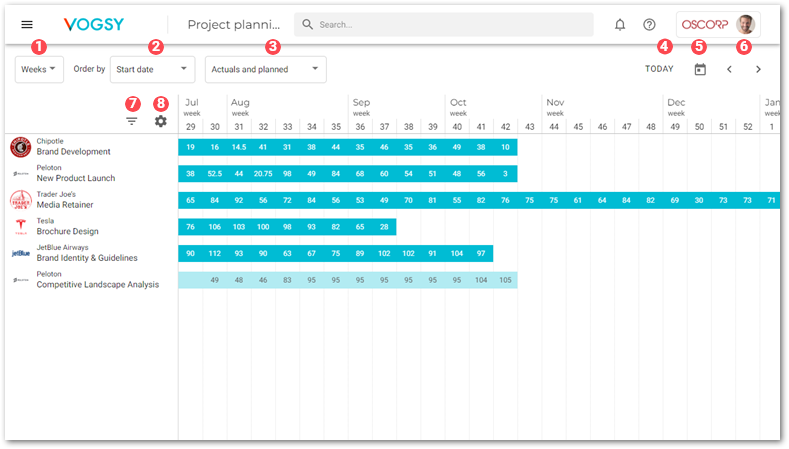The image size is (789, 449).
Task: Open Brand Identity & Guidelines project
Action: 87,258
